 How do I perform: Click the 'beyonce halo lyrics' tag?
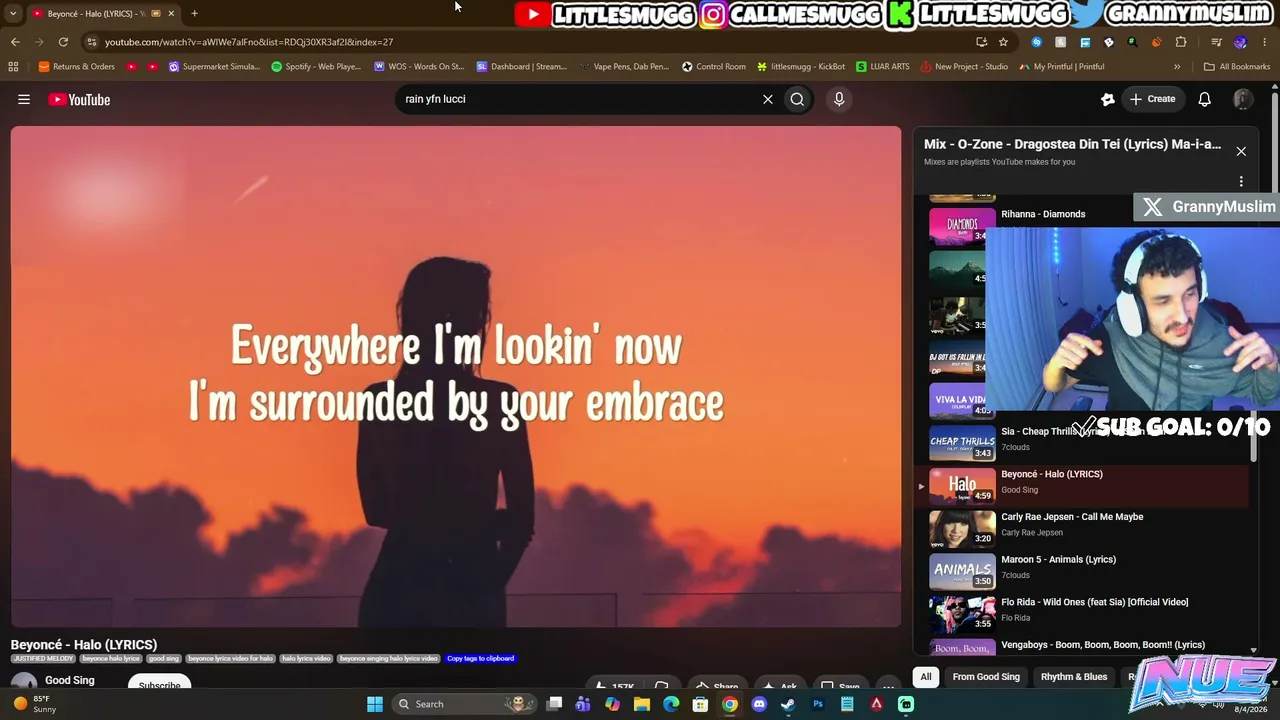(x=110, y=659)
